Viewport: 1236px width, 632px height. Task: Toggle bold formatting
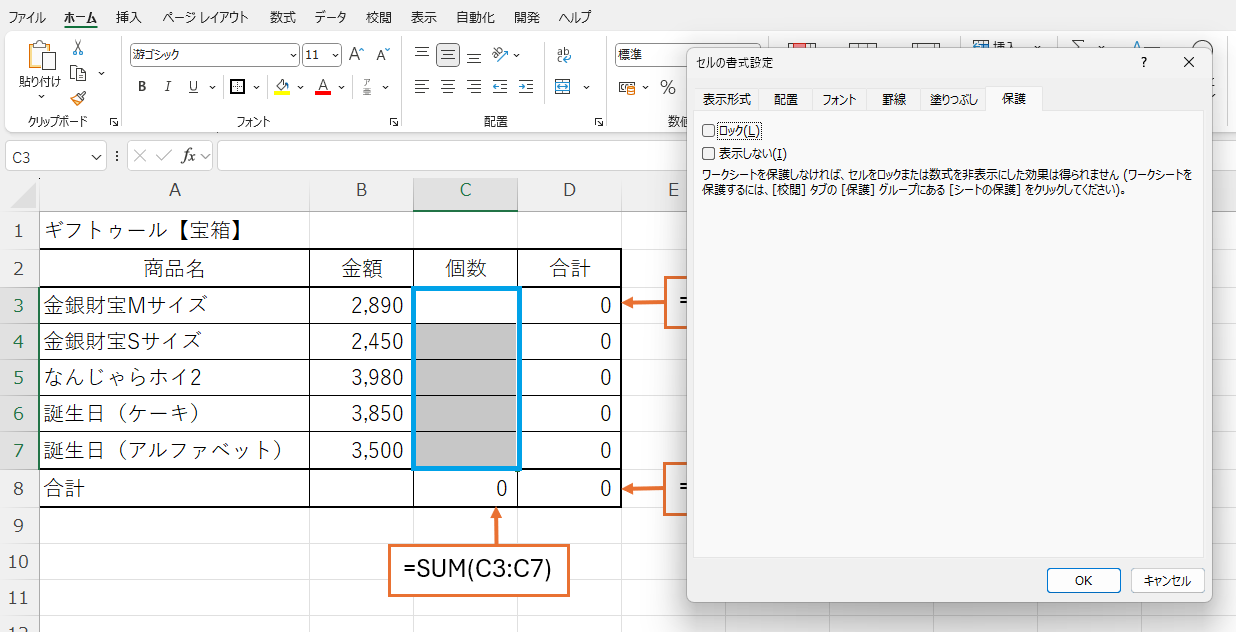(x=141, y=87)
